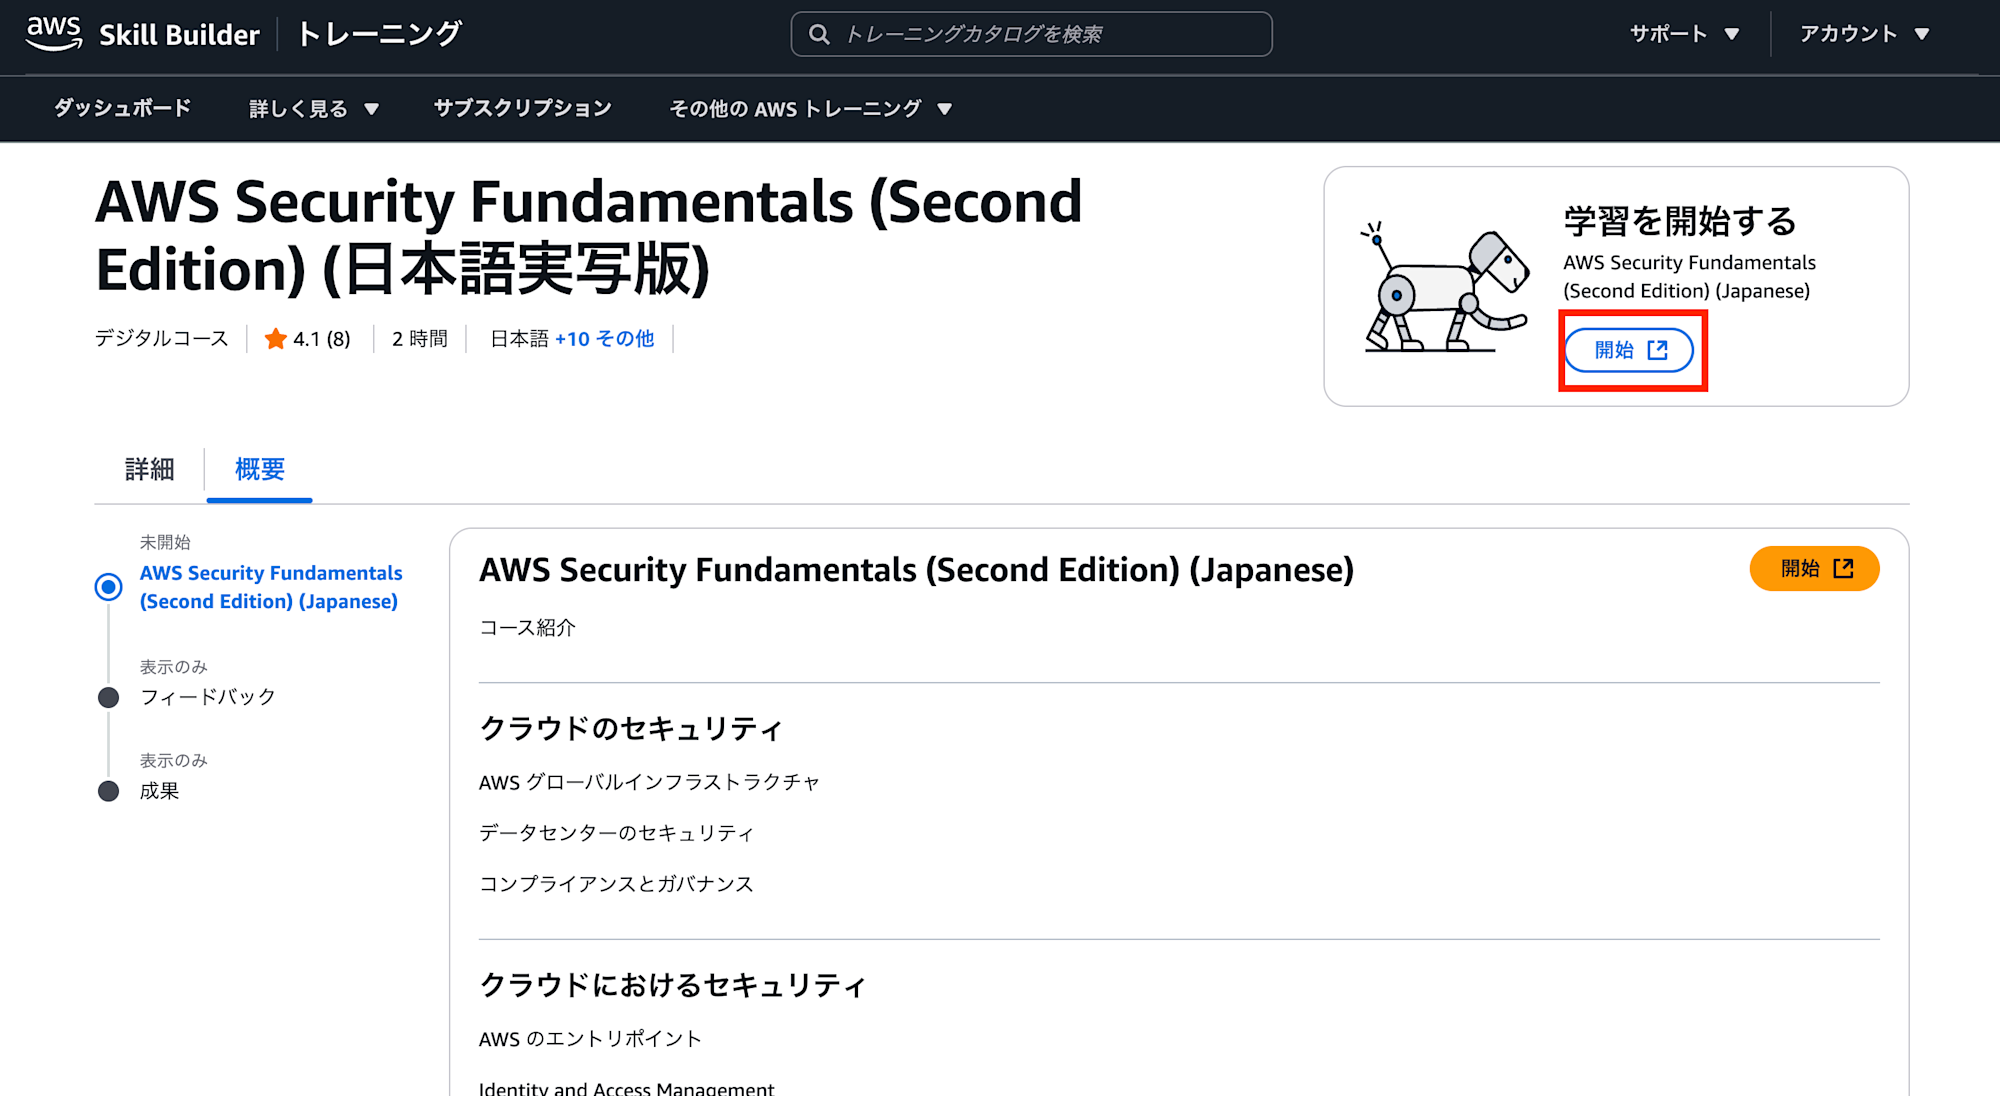Switch to the 詳細 tab
Viewport: 2000px width, 1096px height.
coord(149,469)
